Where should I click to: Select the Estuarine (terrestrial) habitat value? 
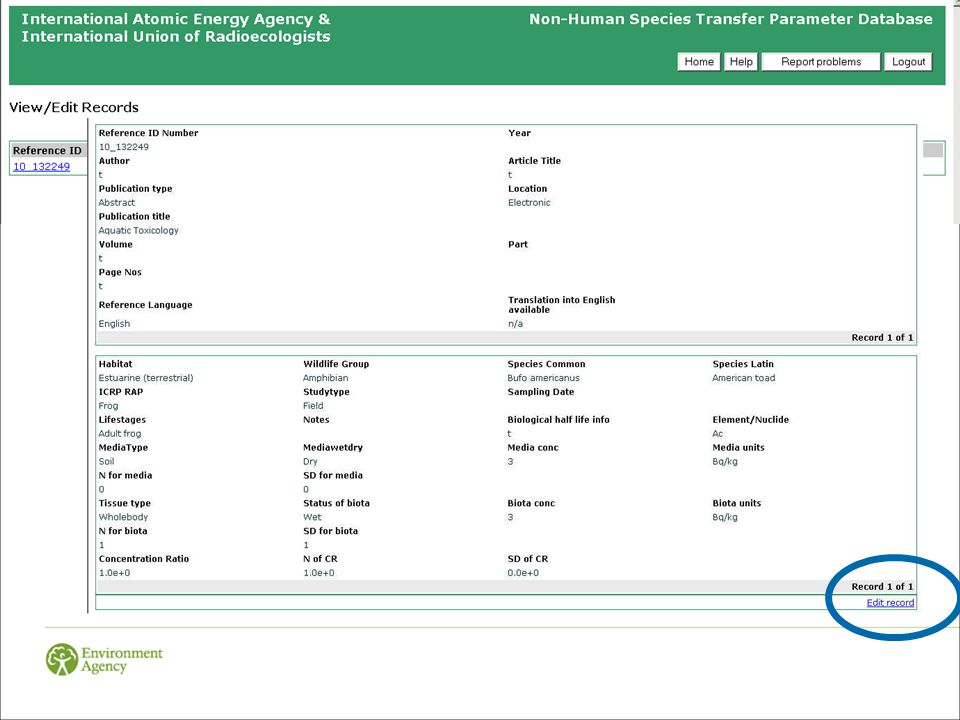pos(146,378)
